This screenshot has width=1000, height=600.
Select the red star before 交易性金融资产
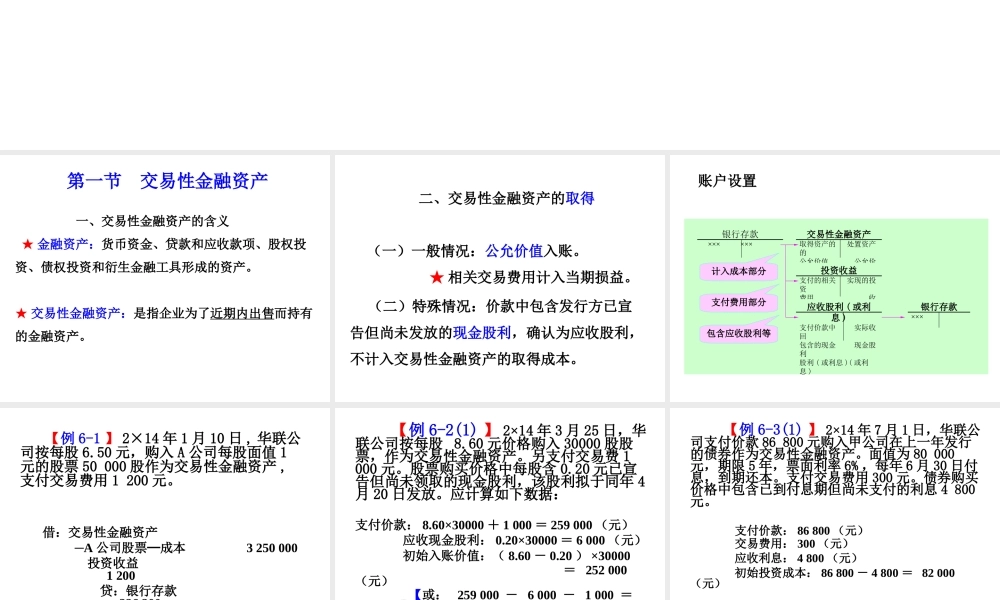click(x=19, y=312)
